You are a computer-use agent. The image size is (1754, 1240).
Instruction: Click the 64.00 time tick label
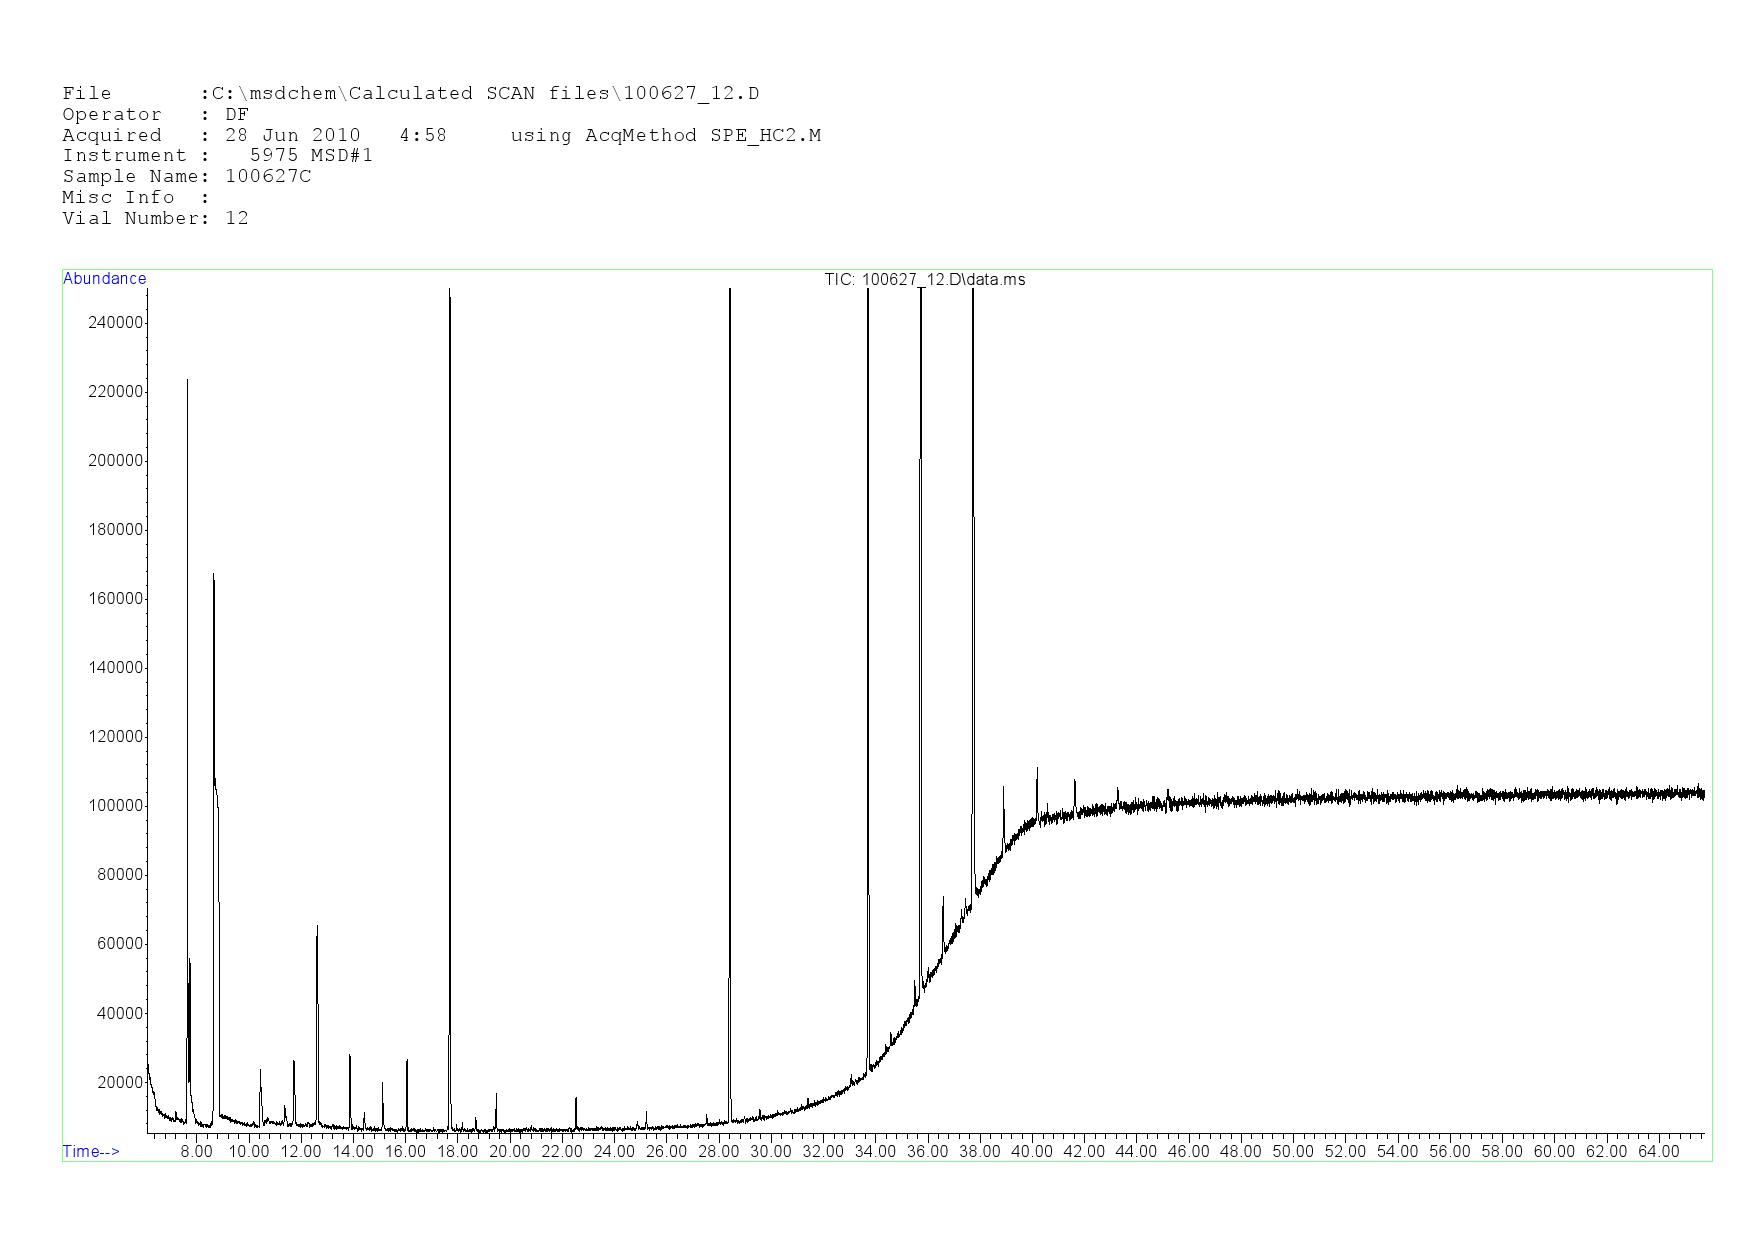1658,1152
